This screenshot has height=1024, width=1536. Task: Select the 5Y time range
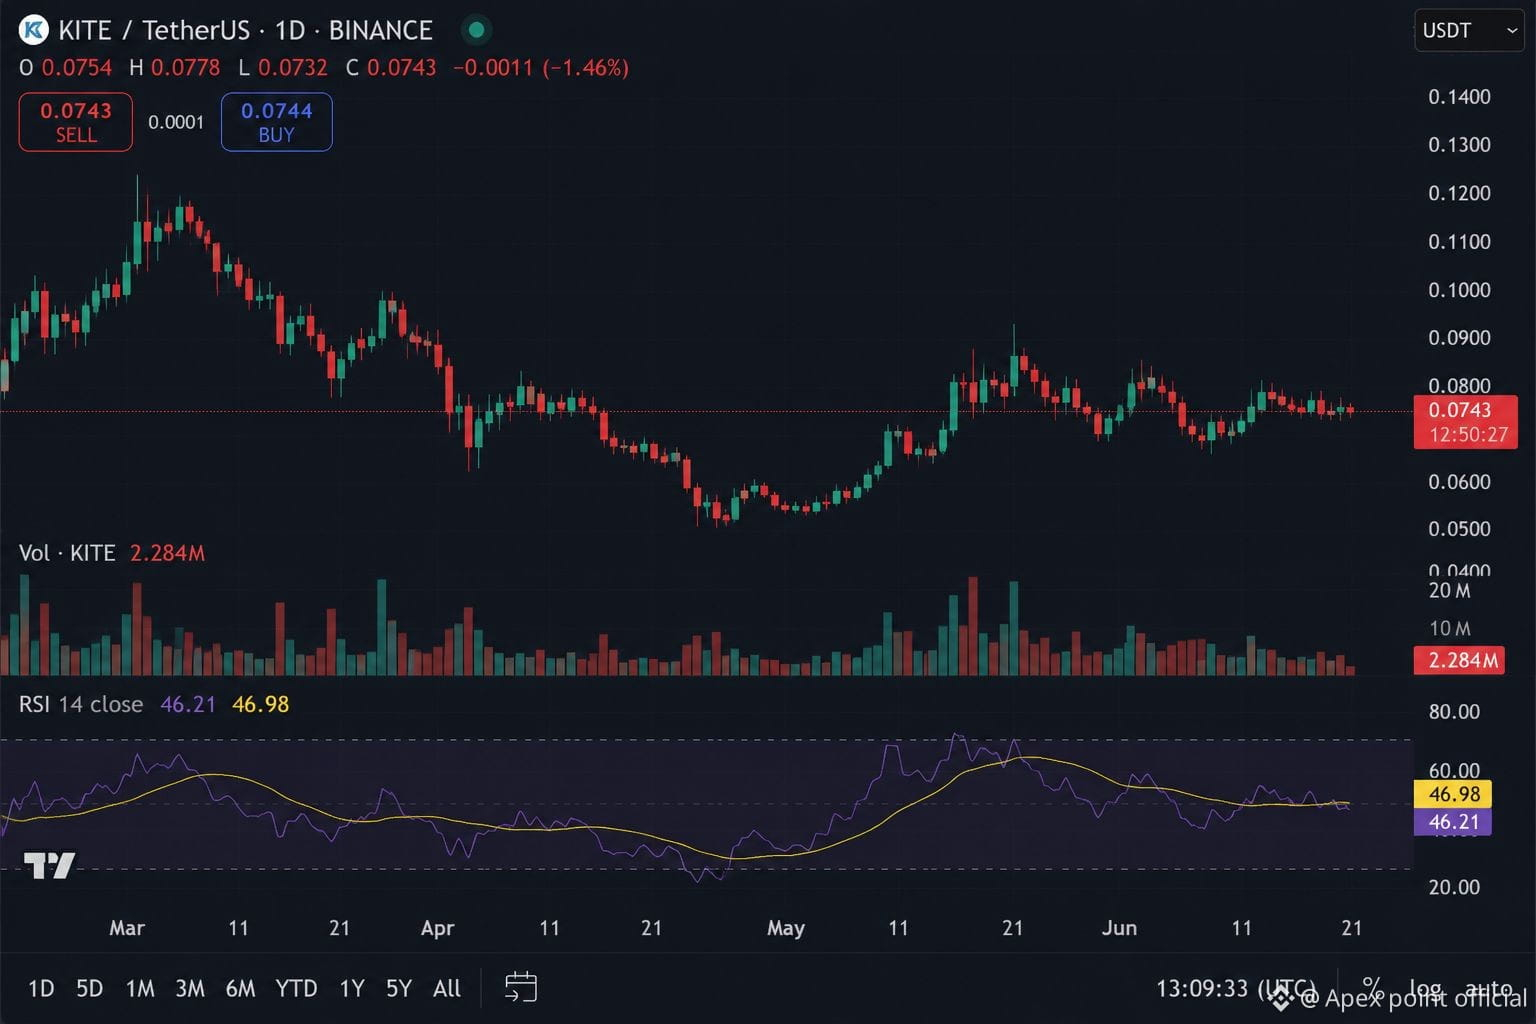tap(399, 989)
